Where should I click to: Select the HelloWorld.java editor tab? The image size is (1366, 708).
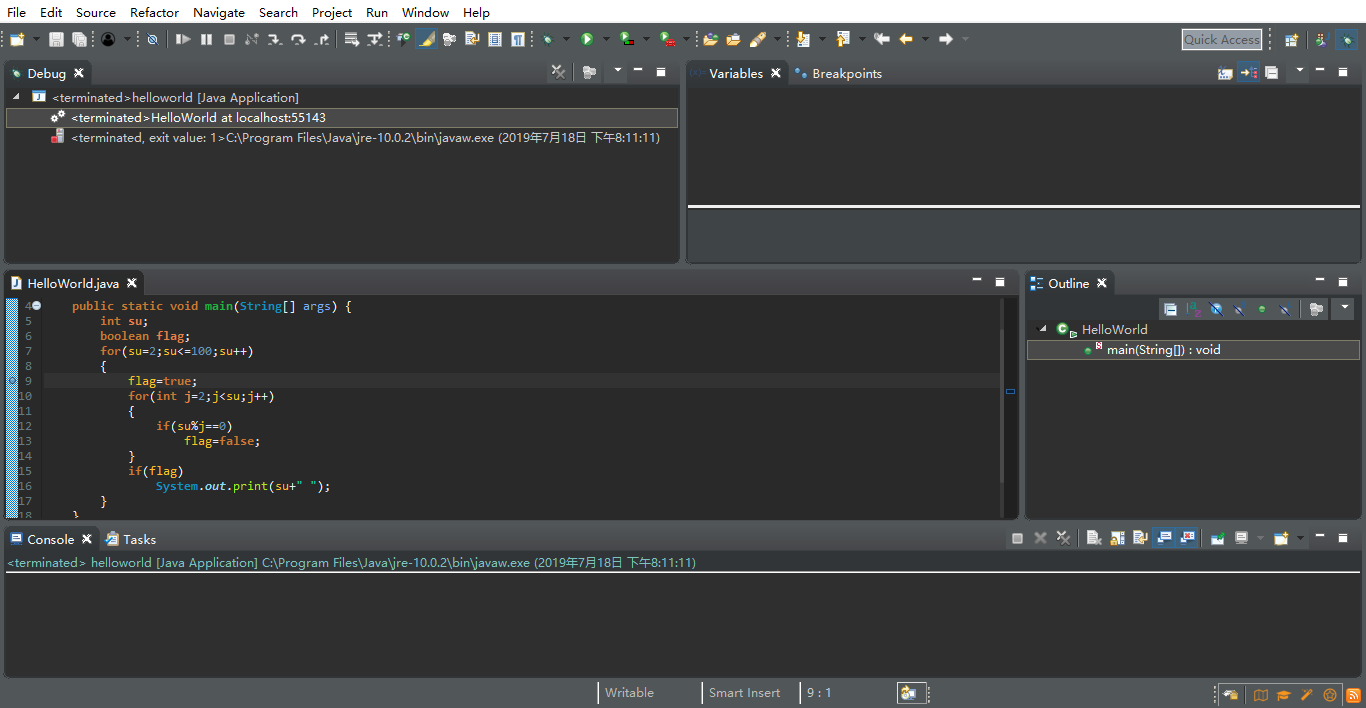click(x=73, y=283)
